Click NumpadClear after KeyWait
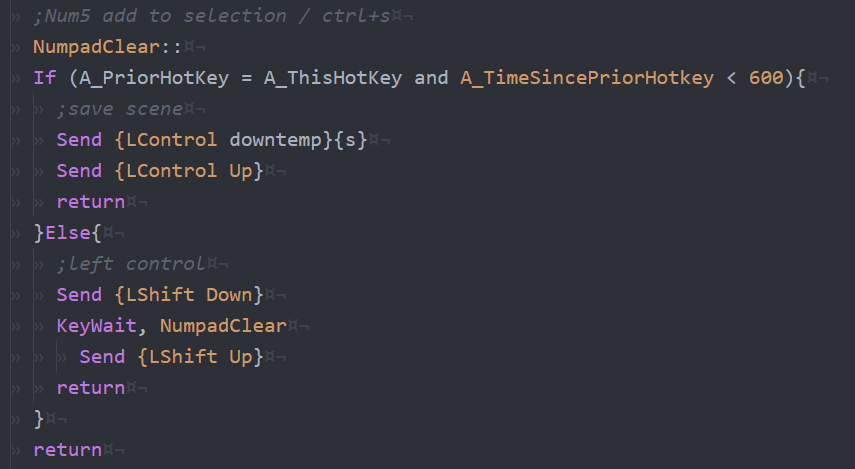Image resolution: width=855 pixels, height=469 pixels. coord(223,326)
